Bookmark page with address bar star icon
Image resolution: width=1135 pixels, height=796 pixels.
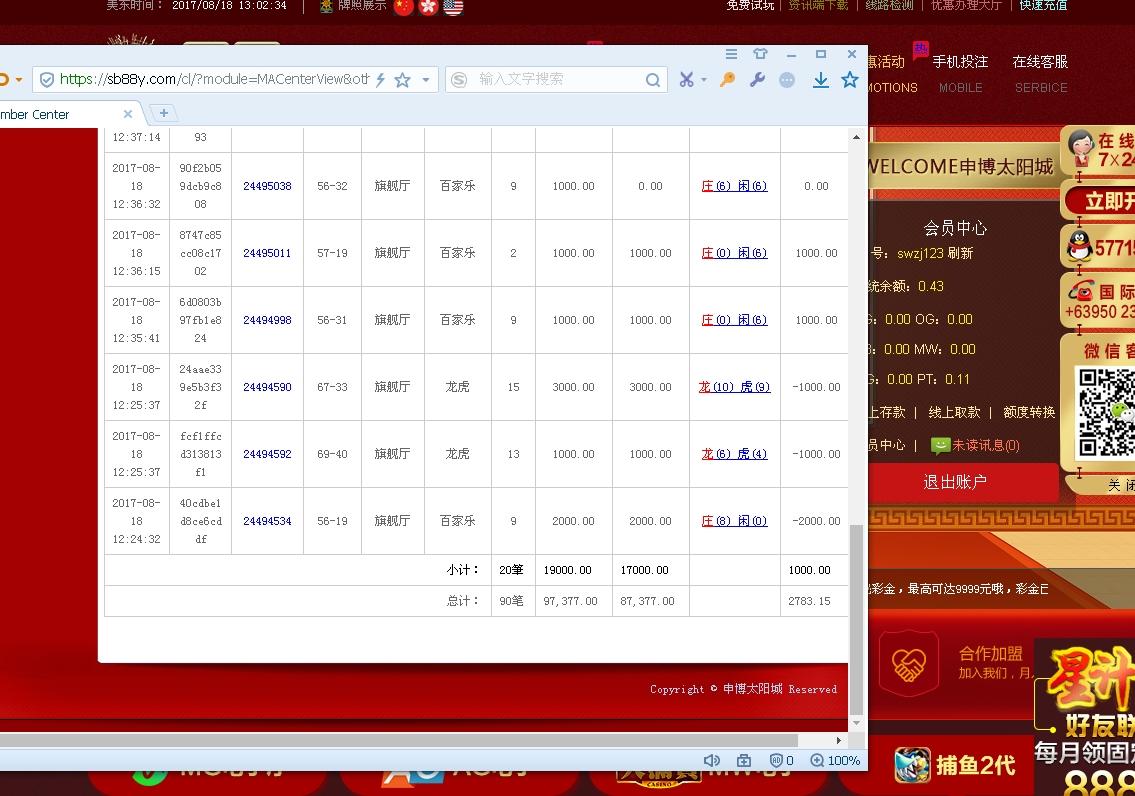point(402,80)
